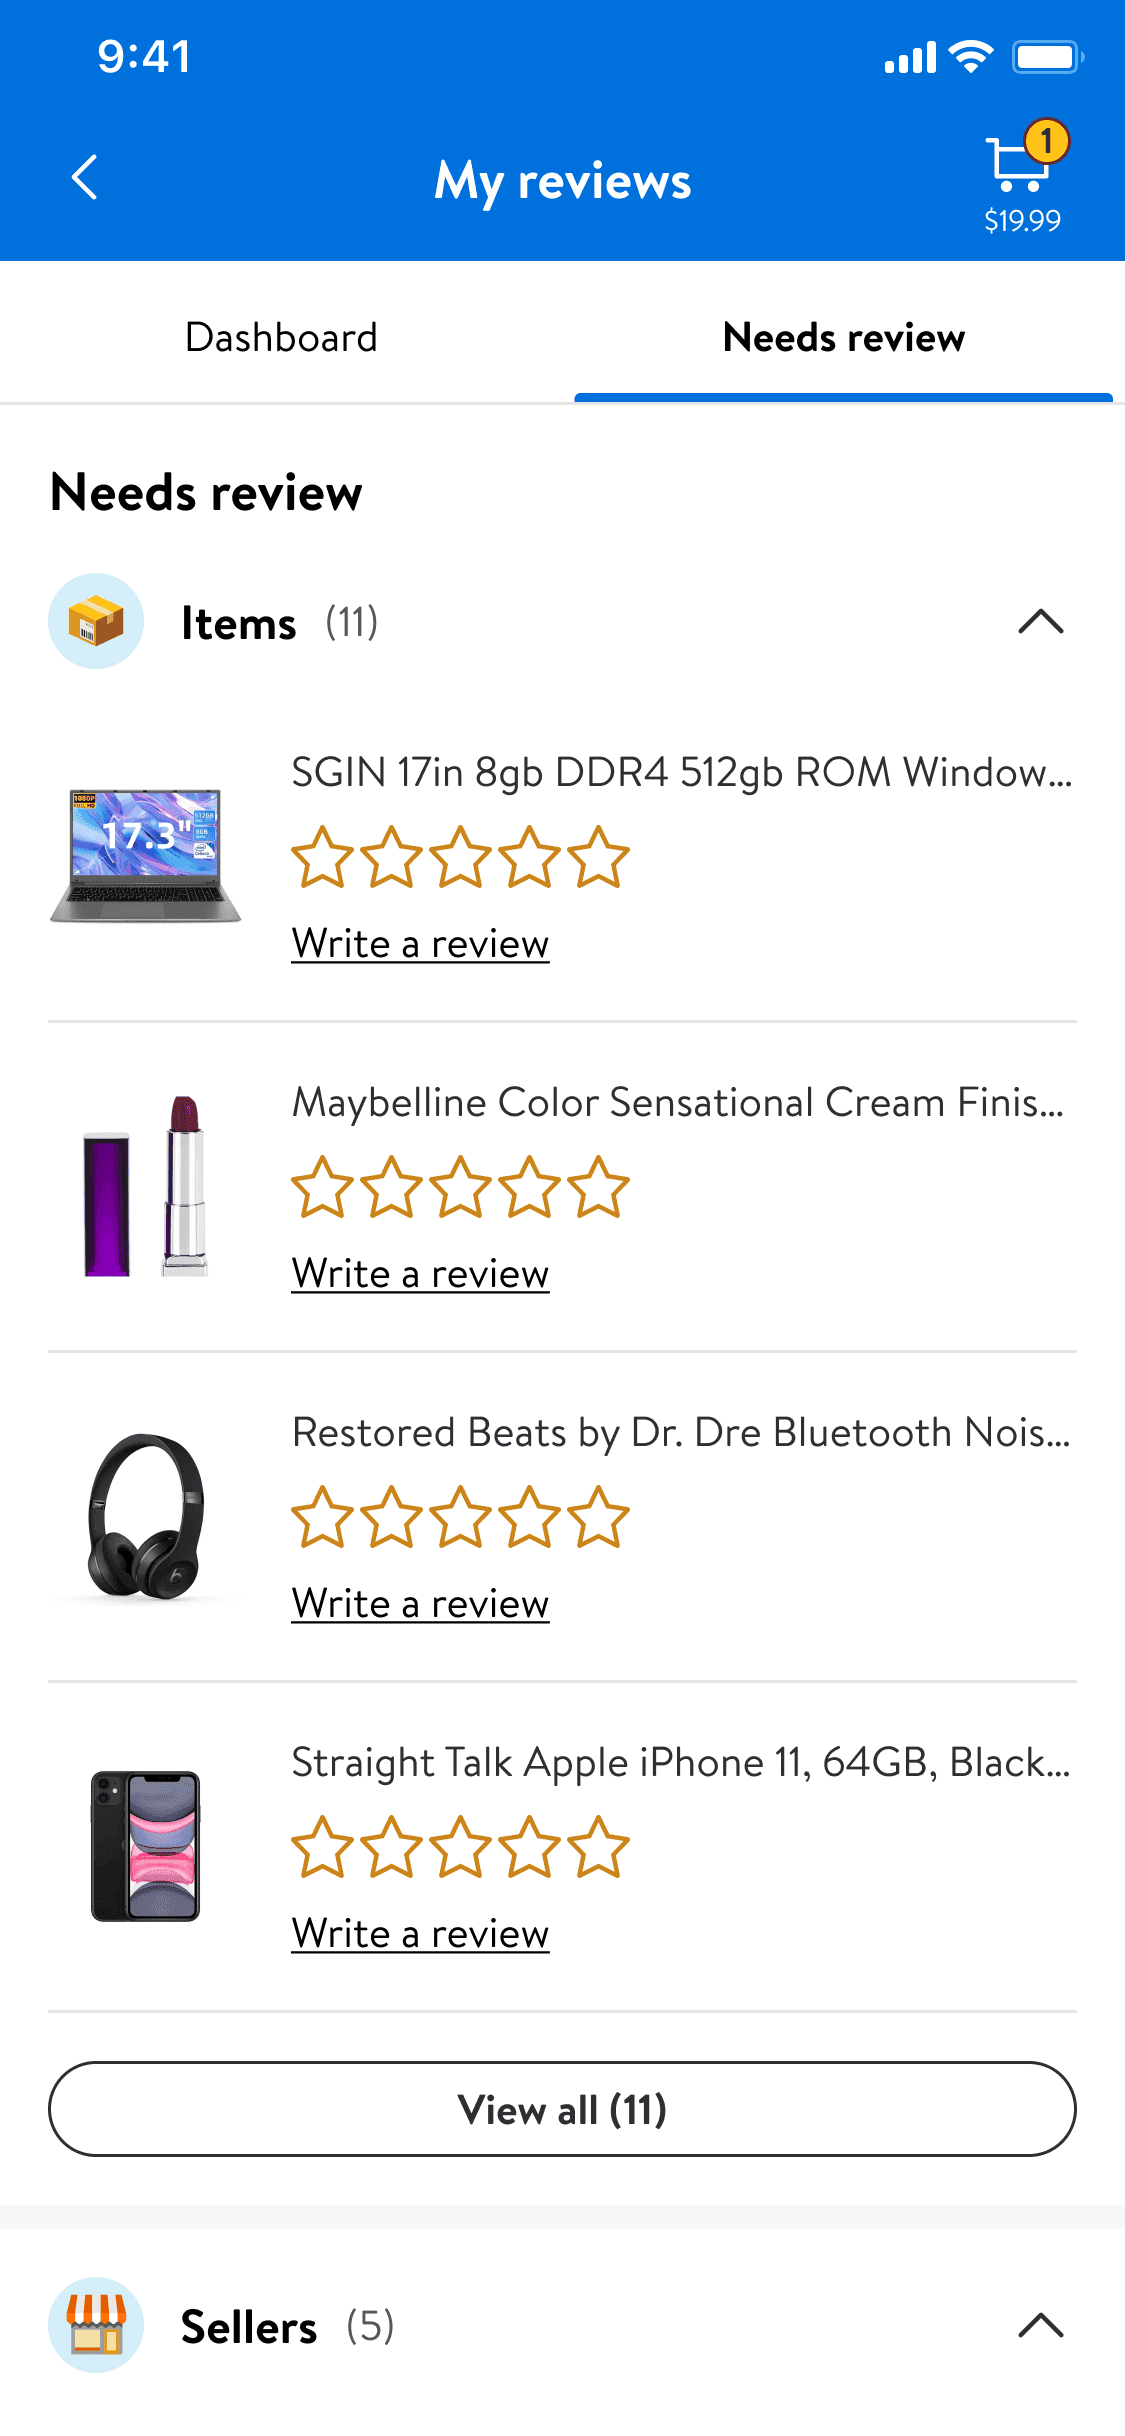The height and width of the screenshot is (2436, 1125).
Task: Tap the Straight Talk iPhone 11 title
Action: click(680, 1763)
